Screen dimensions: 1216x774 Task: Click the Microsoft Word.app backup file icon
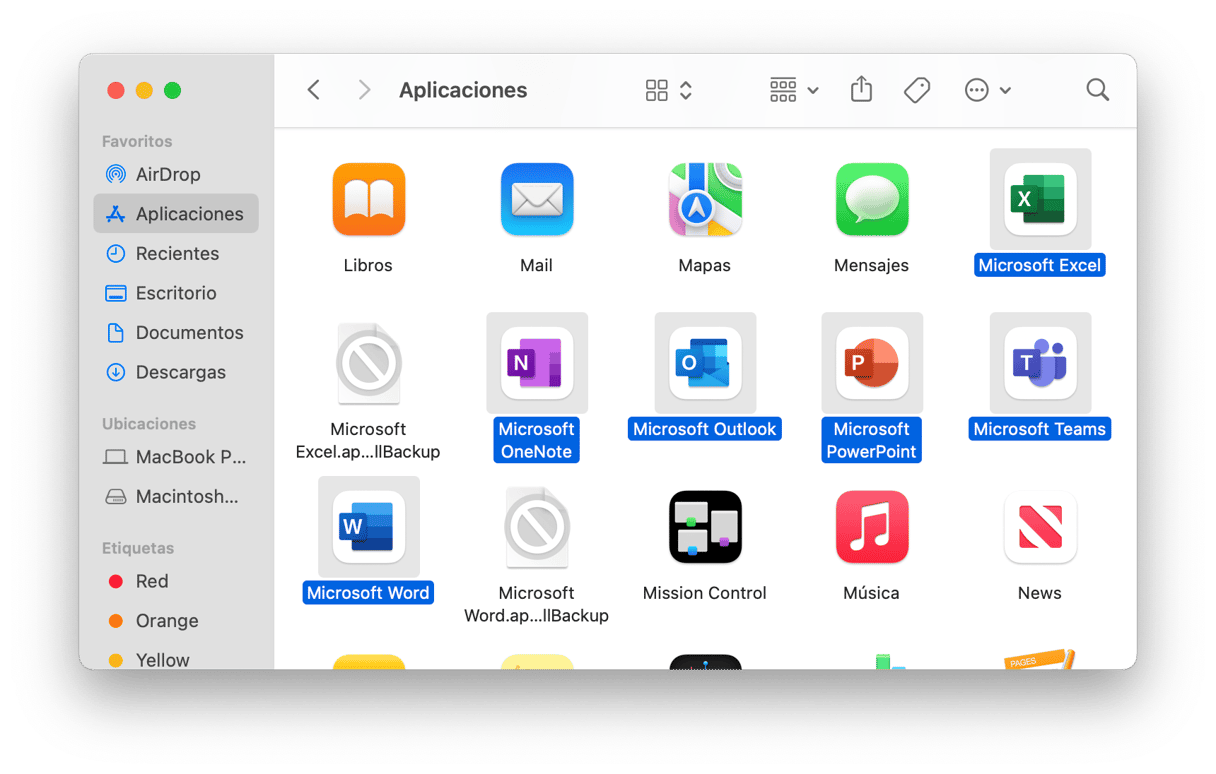537,527
